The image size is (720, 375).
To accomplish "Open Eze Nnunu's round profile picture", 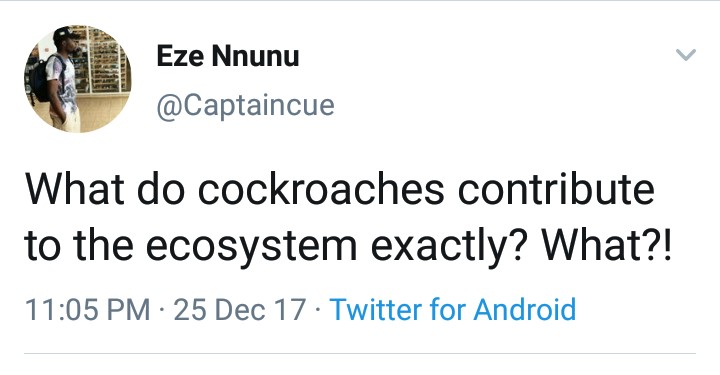I will 78,78.
